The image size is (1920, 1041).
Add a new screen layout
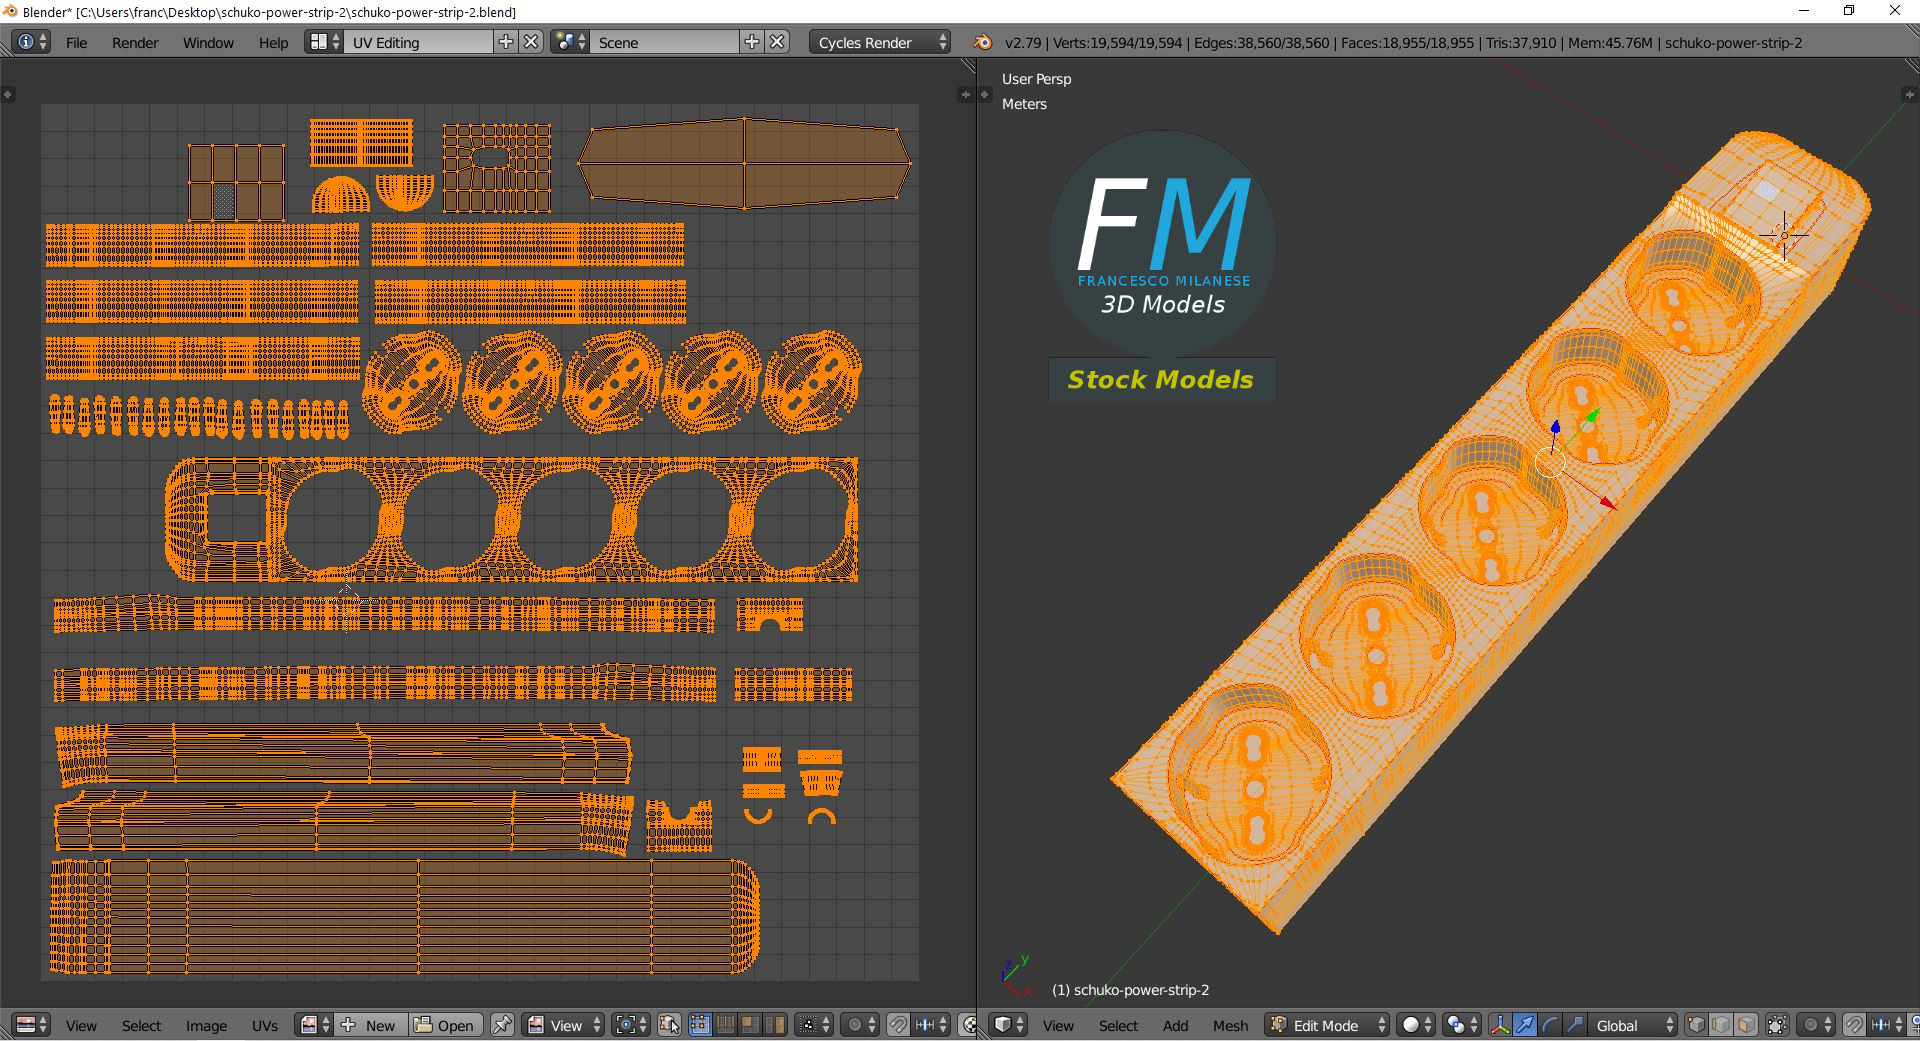pyautogui.click(x=506, y=42)
